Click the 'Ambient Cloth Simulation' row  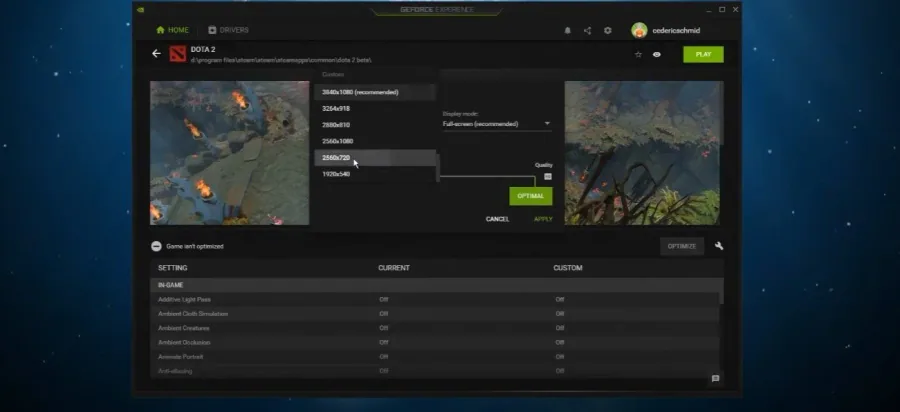[x=435, y=314]
